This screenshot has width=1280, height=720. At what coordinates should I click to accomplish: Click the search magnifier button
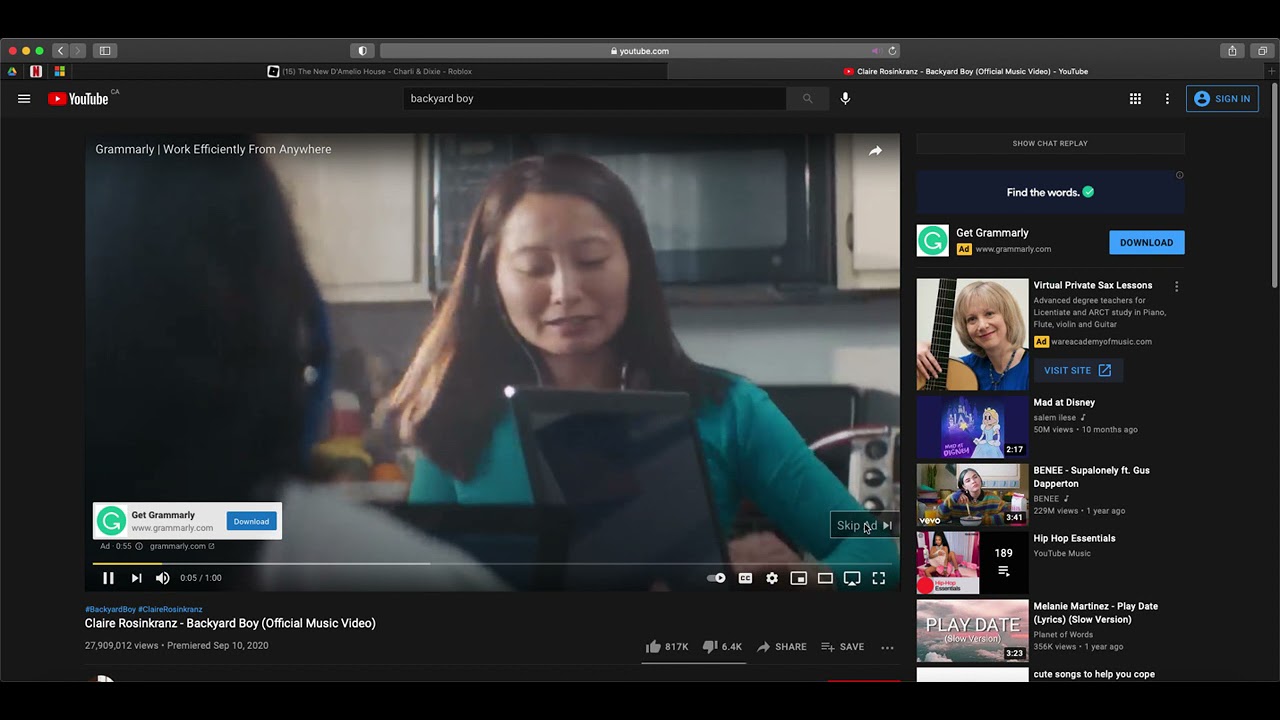[807, 99]
